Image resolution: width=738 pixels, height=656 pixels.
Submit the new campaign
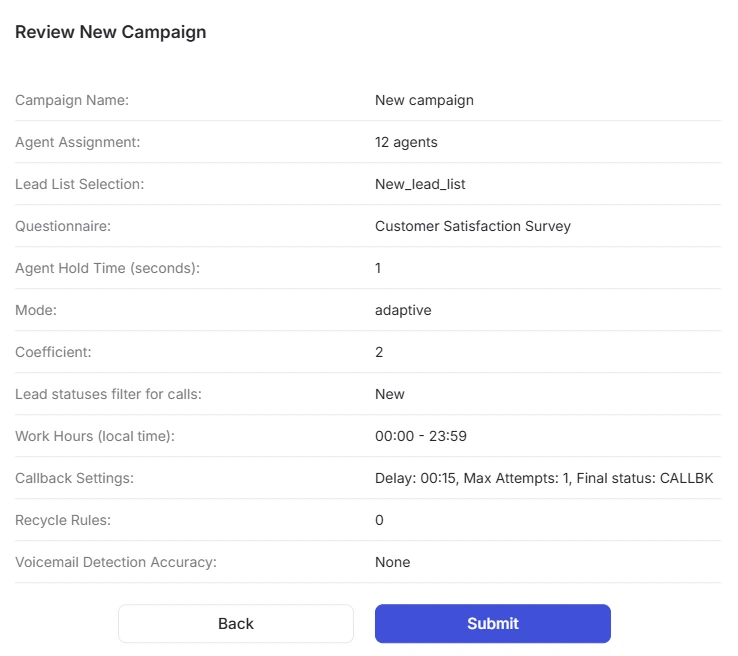pyautogui.click(x=492, y=623)
